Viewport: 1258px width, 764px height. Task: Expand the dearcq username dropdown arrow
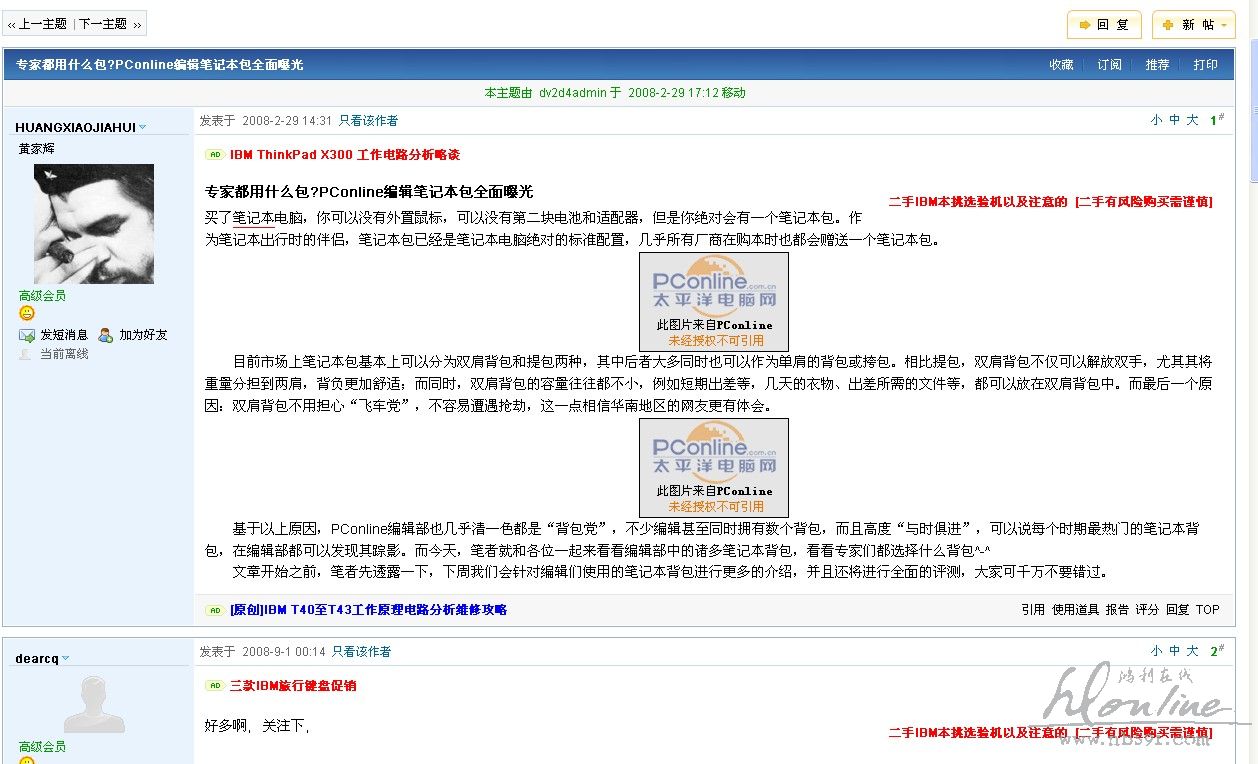pyautogui.click(x=66, y=658)
